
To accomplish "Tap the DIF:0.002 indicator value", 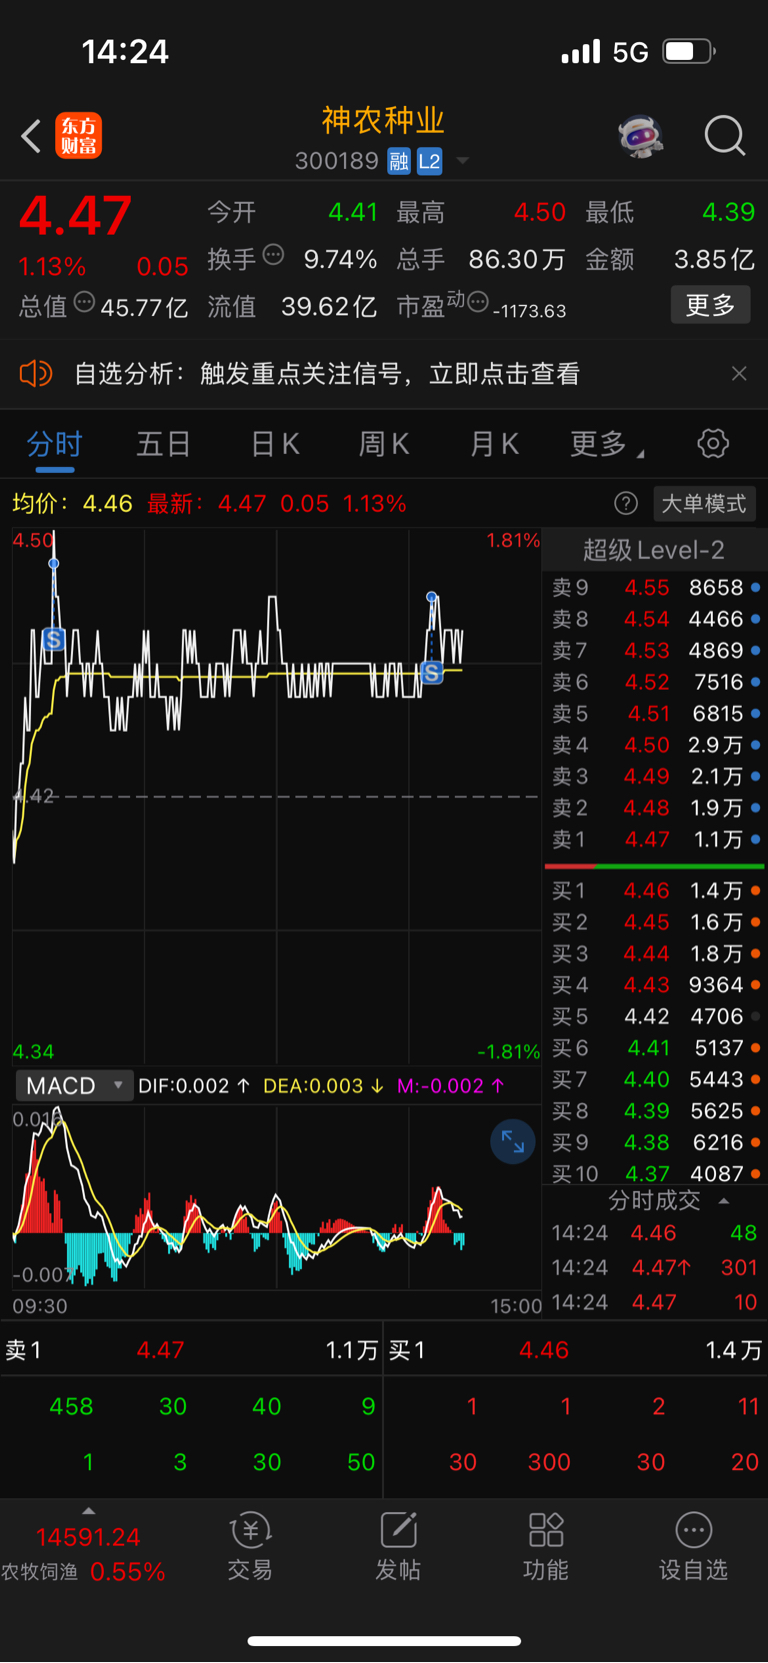I will pyautogui.click(x=194, y=1086).
